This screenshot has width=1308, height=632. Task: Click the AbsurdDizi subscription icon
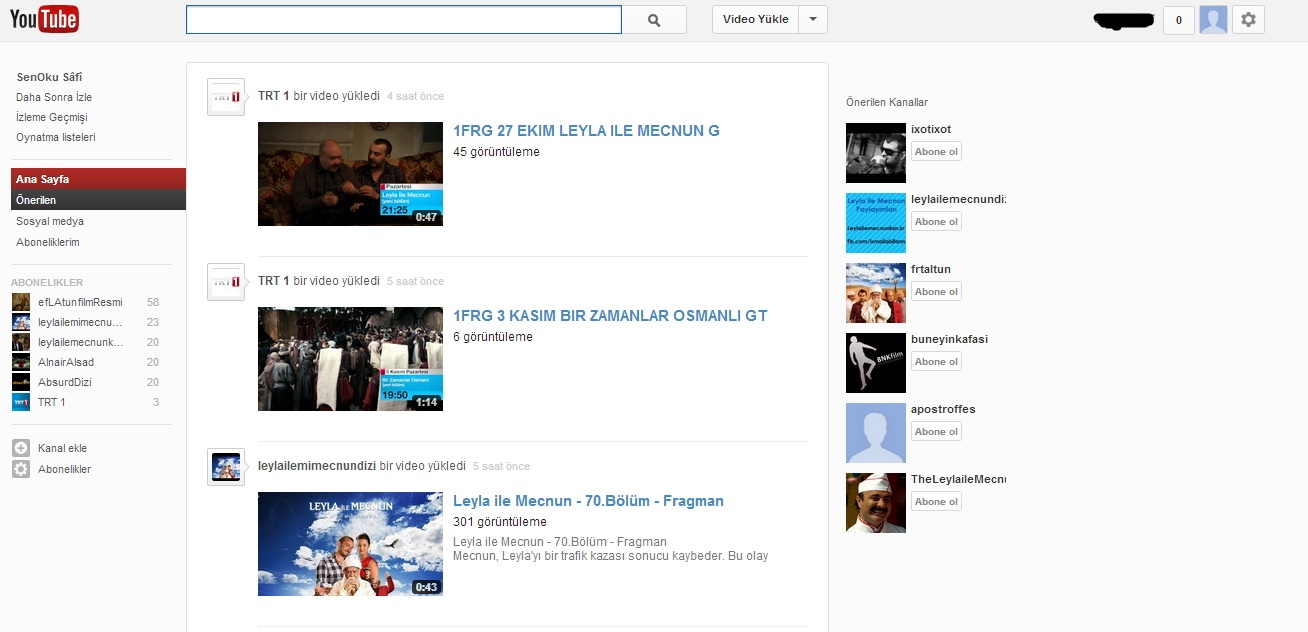(x=20, y=382)
